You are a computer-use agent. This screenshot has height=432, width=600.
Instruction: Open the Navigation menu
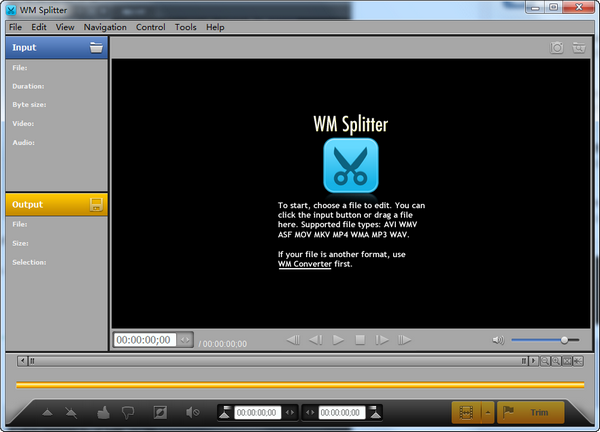[105, 27]
